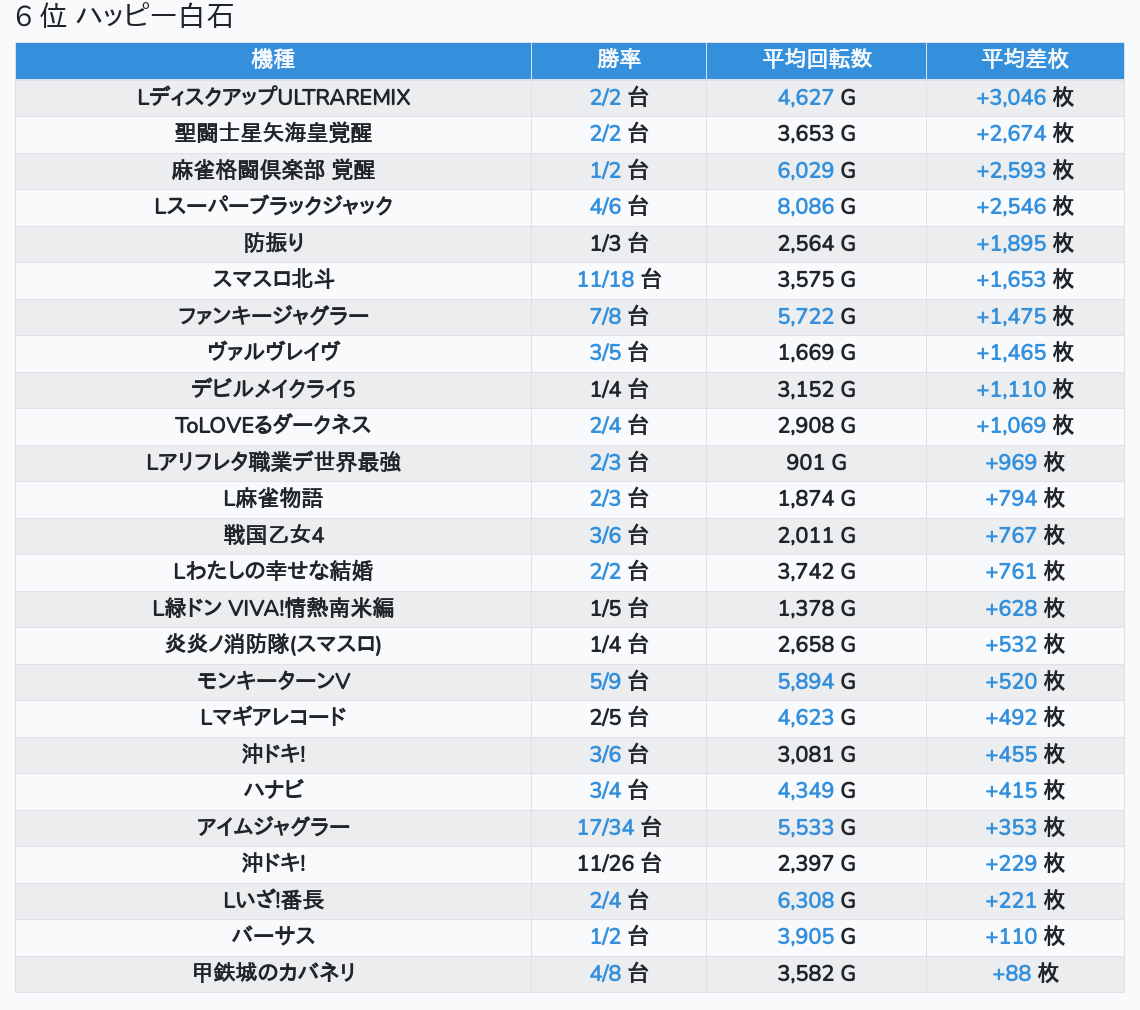Click average difference +628 枚
Screen dimensions: 1140x1010
[x=1025, y=608]
